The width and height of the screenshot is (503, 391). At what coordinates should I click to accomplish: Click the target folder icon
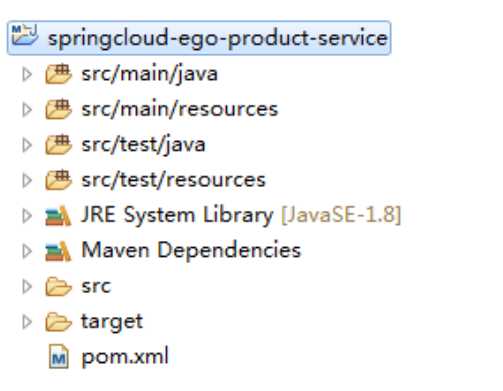click(58, 322)
